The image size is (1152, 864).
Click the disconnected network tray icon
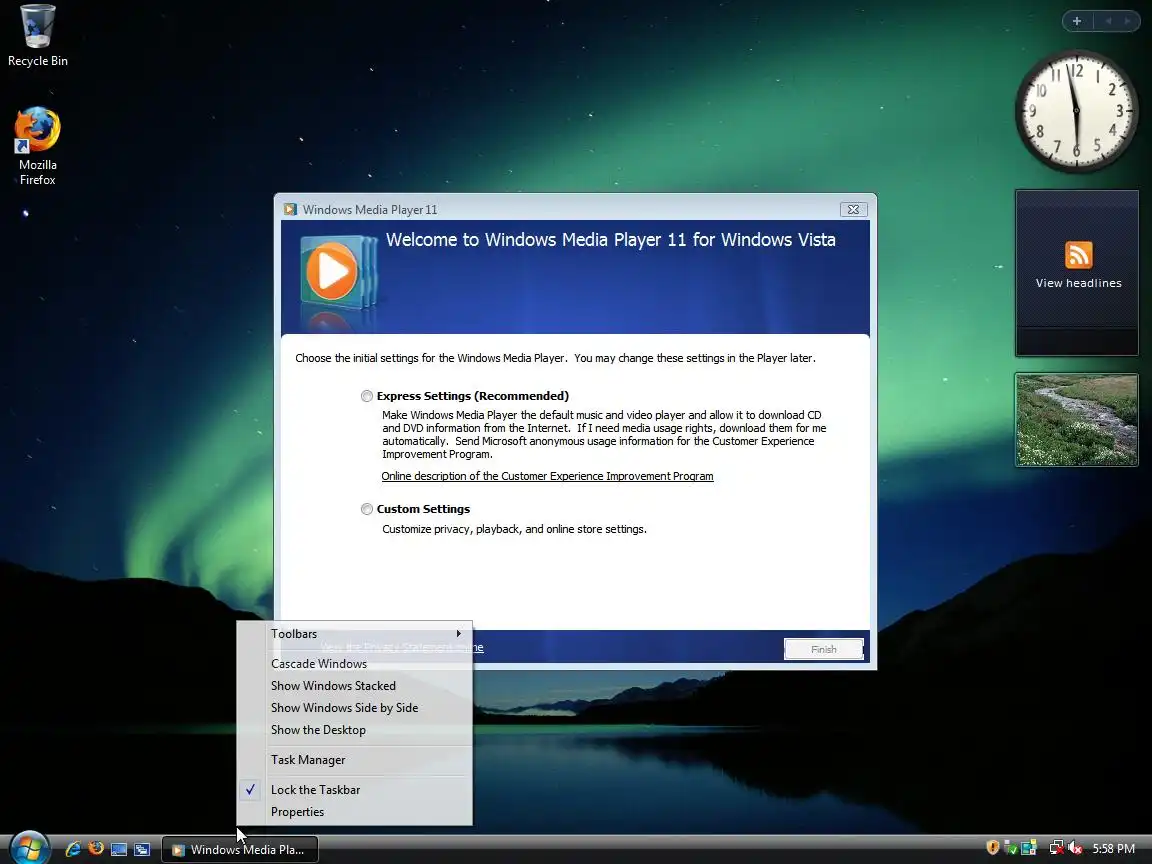(x=1056, y=848)
